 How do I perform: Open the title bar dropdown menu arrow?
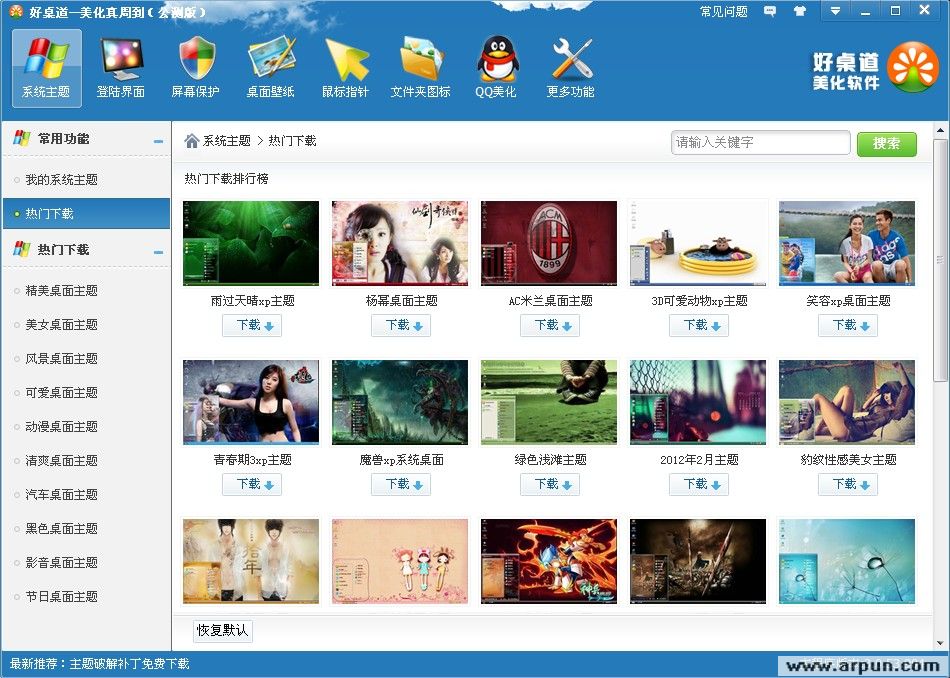tap(836, 11)
